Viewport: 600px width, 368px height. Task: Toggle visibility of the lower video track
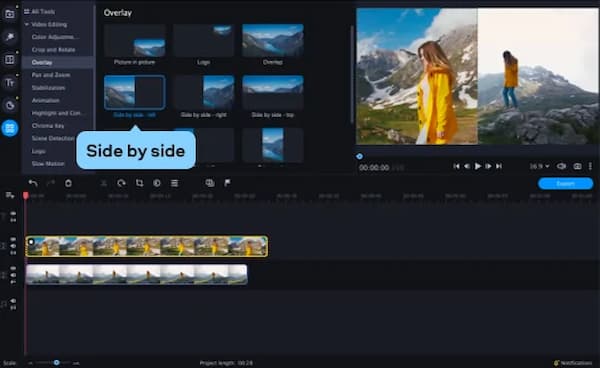coord(13,268)
